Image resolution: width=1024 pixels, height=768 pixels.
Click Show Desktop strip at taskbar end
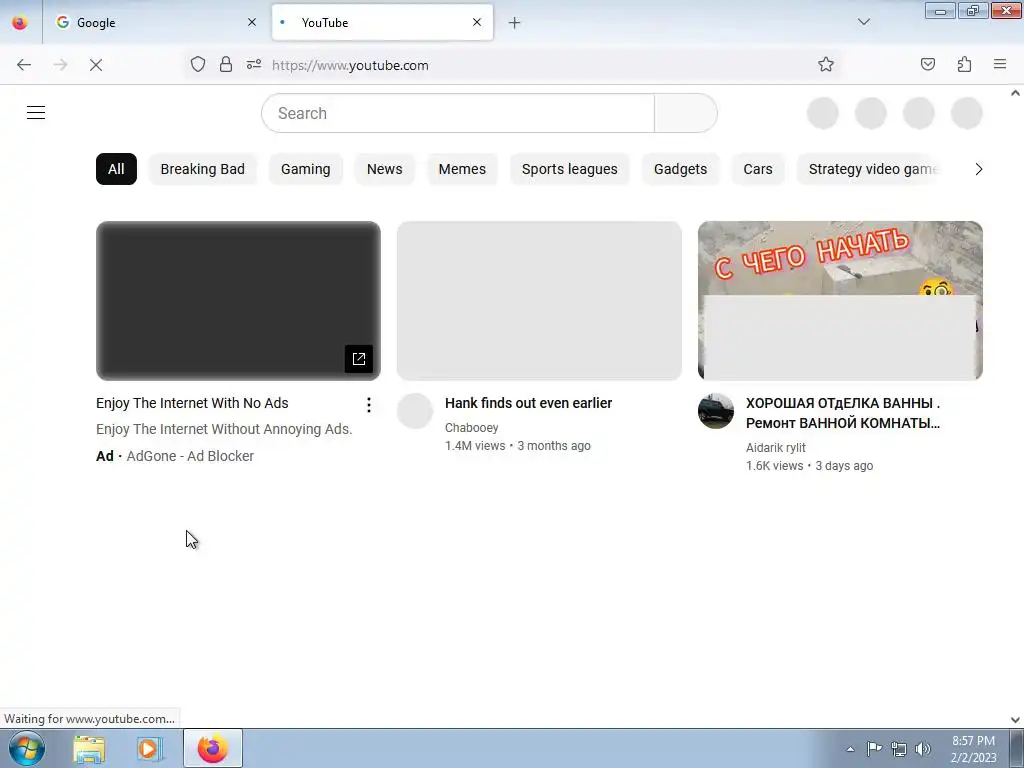click(1017, 748)
